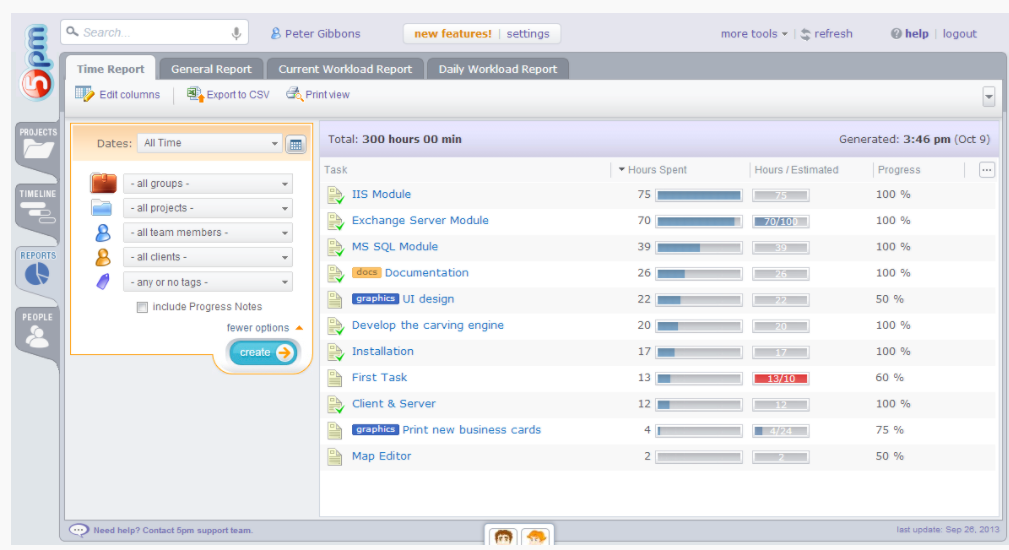Open the People sidebar section
The height and width of the screenshot is (550, 1009).
point(38,331)
